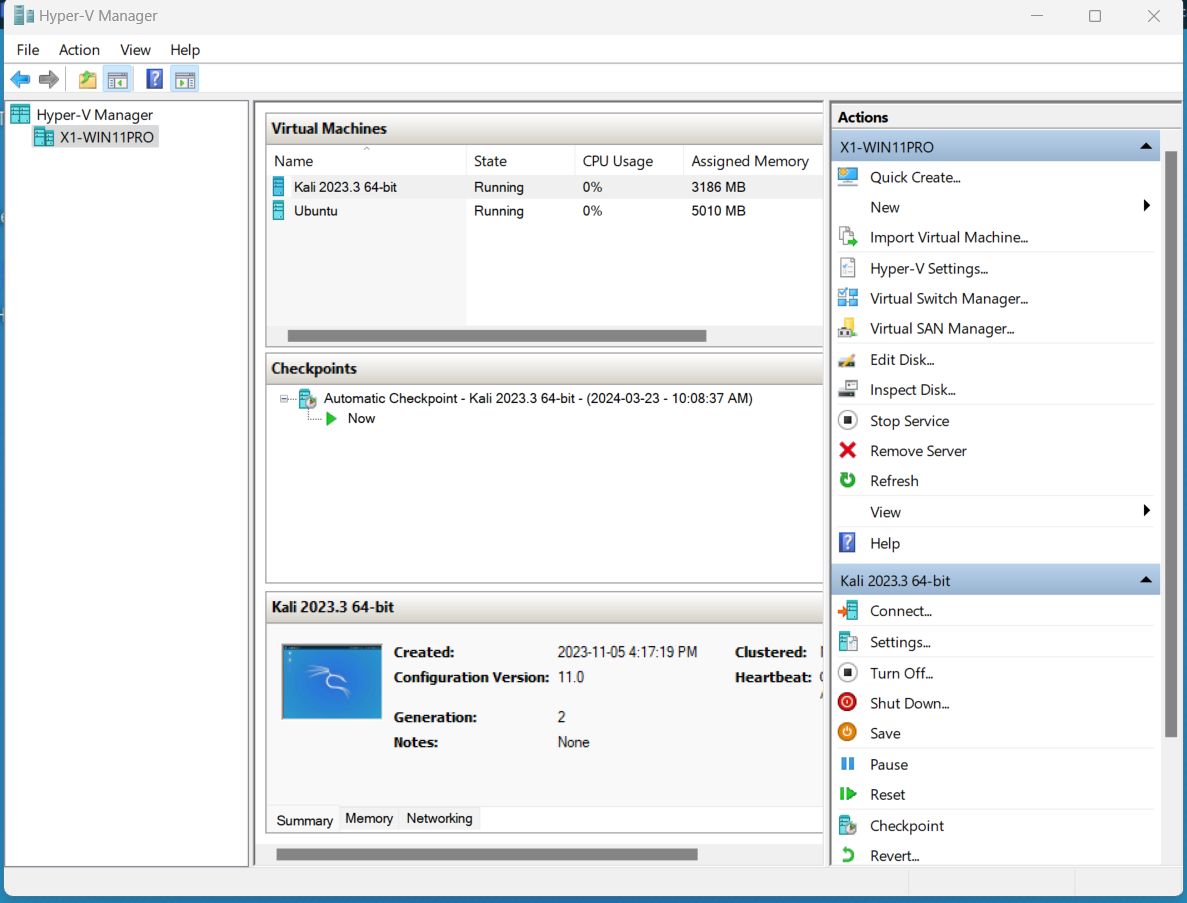Viewport: 1187px width, 903px height.
Task: Click Virtual Switch Manager... action
Action: (x=949, y=298)
